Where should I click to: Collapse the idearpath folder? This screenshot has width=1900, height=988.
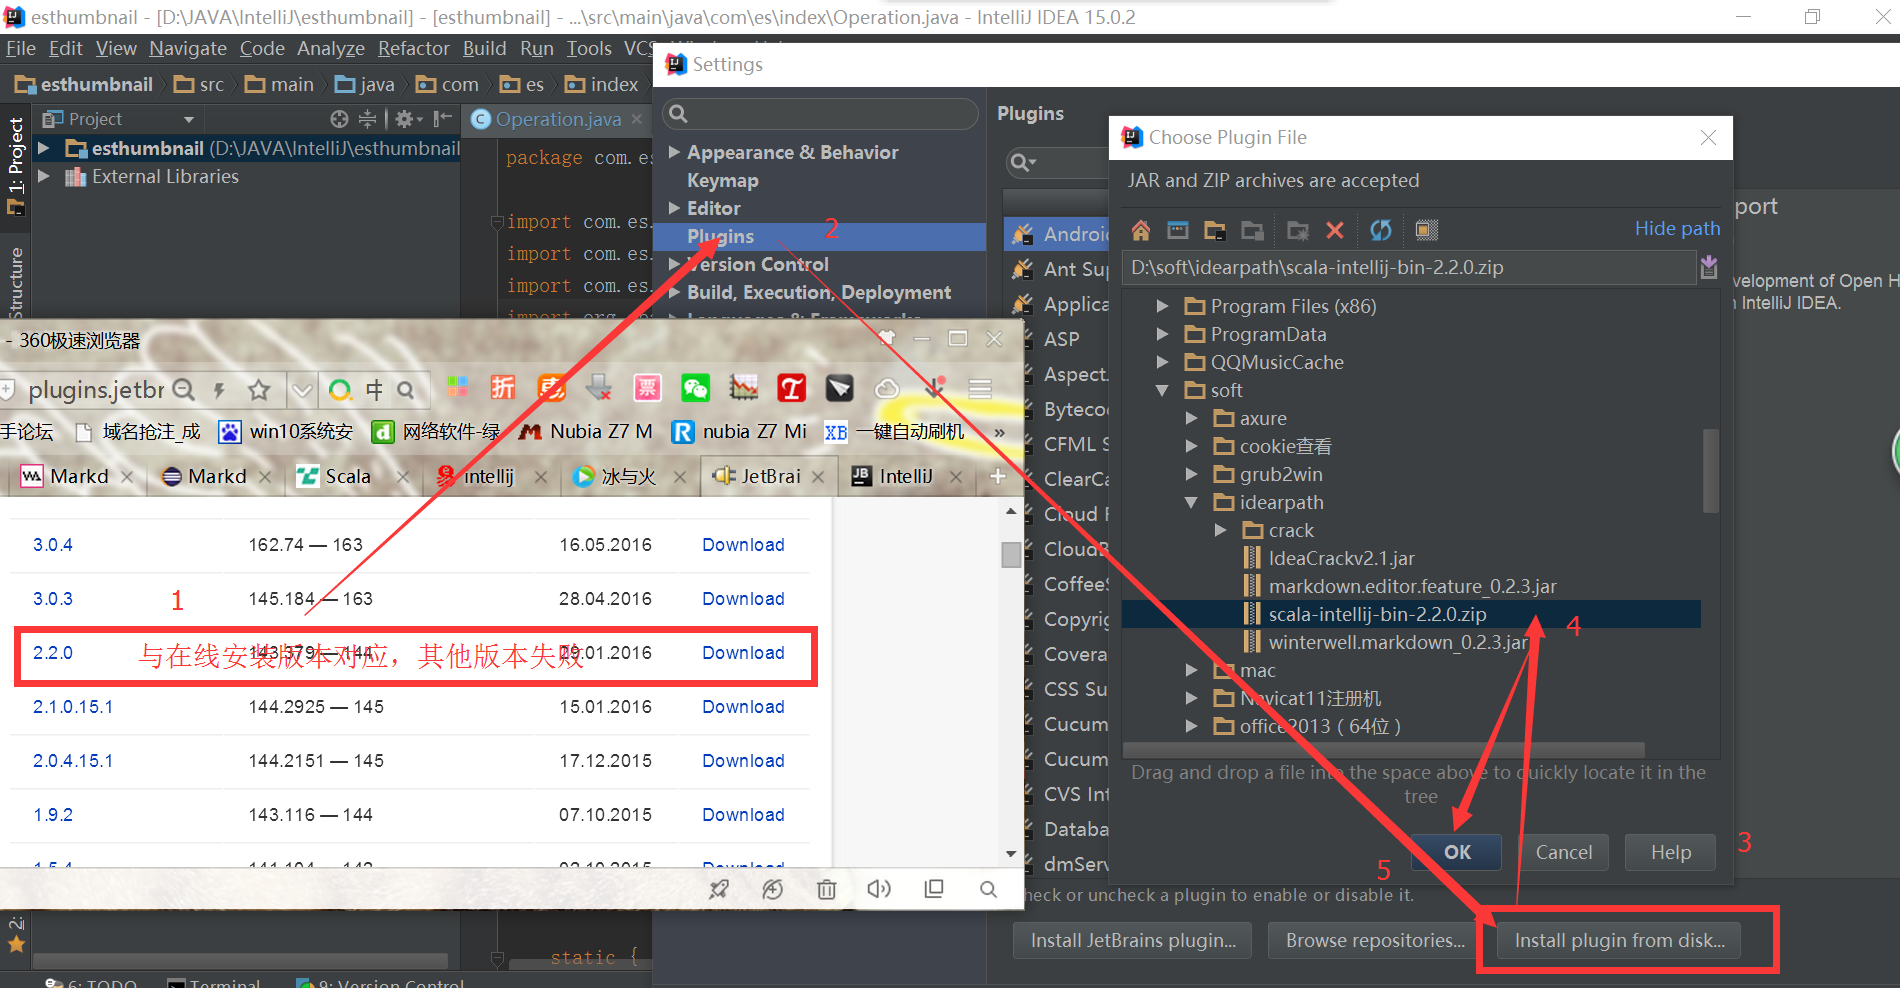click(x=1191, y=502)
